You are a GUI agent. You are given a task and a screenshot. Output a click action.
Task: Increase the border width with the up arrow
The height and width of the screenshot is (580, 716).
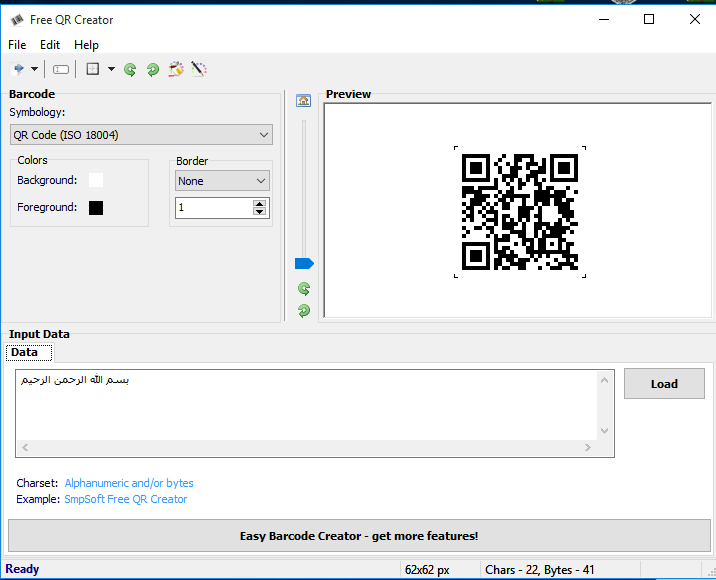[260, 204]
